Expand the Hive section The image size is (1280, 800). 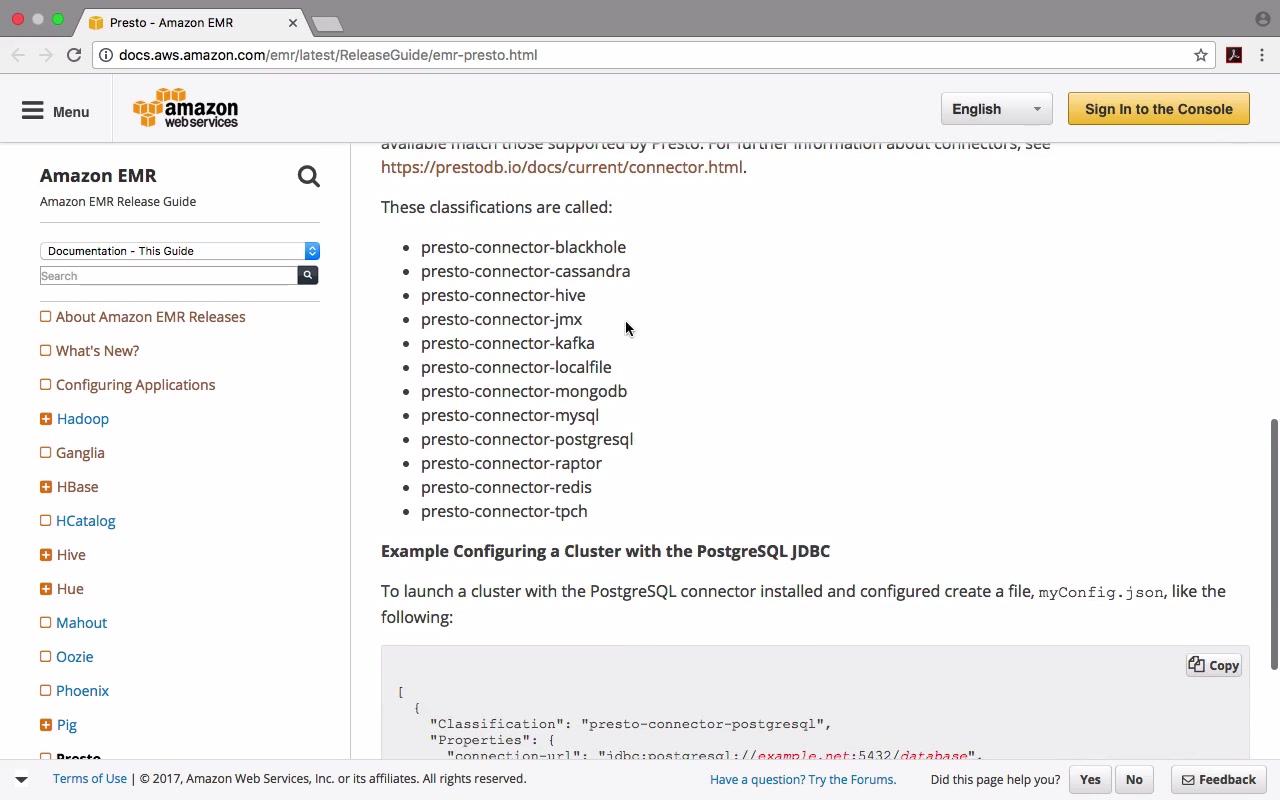(x=46, y=555)
